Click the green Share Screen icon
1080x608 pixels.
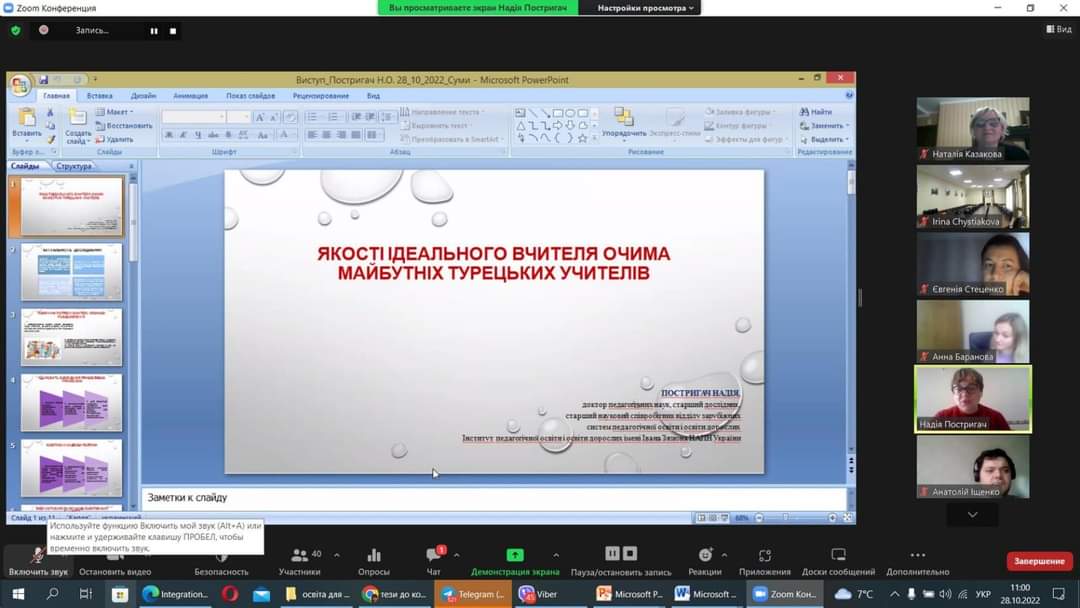coord(515,556)
